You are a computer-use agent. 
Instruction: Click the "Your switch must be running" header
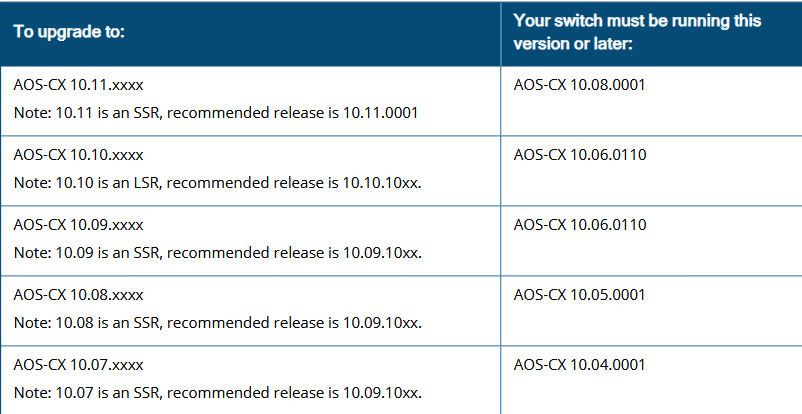click(637, 20)
